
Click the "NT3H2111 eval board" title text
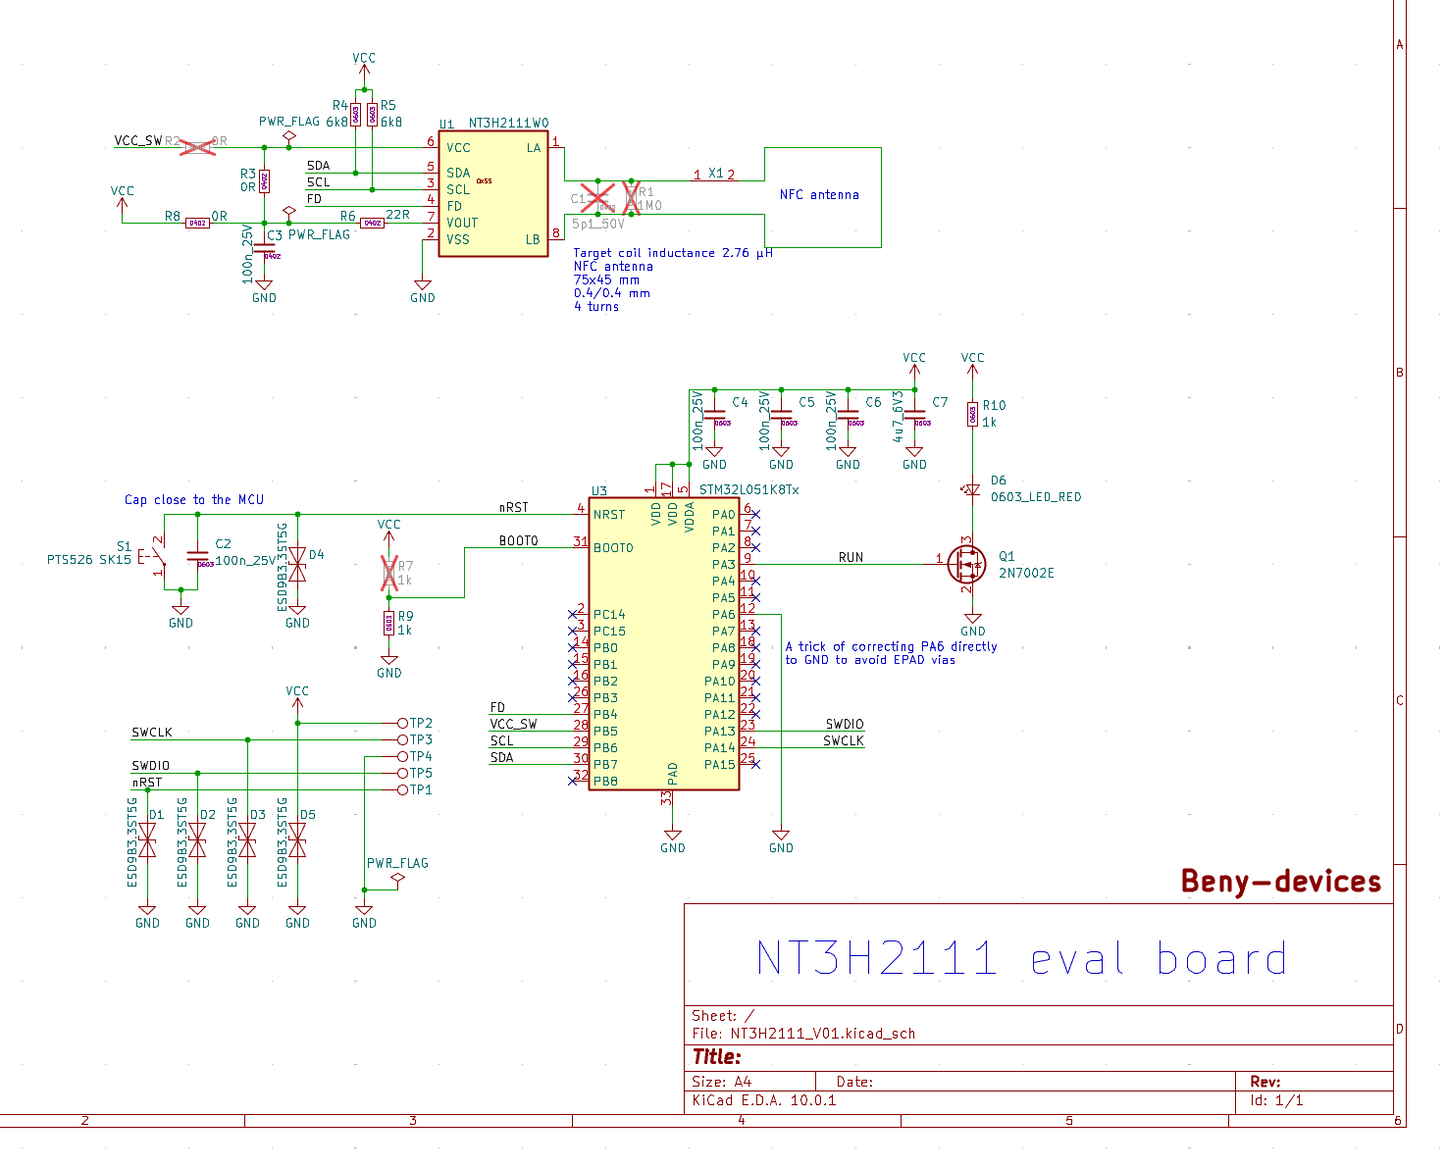(1021, 958)
